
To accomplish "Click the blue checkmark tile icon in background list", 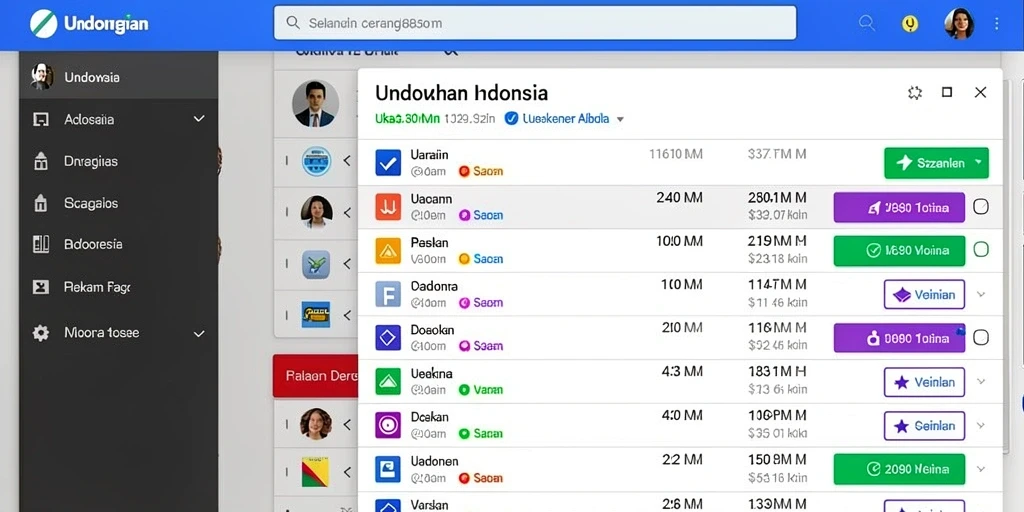I will click(316, 264).
